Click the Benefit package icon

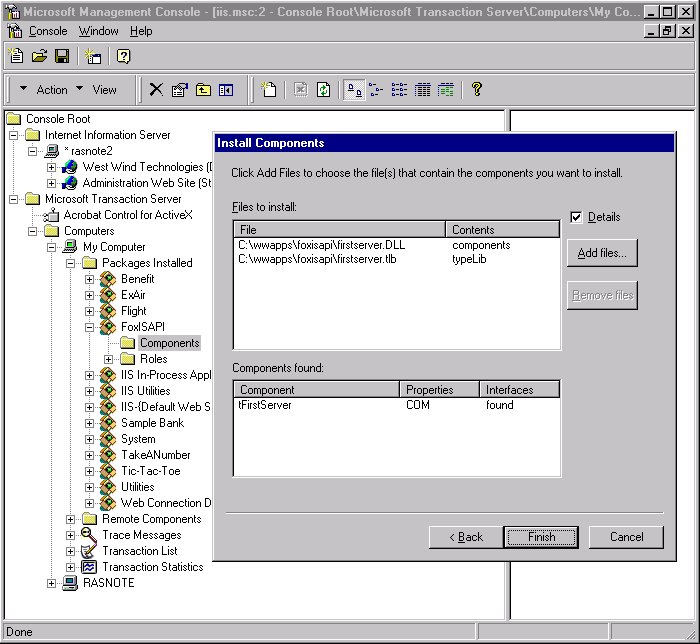(x=108, y=279)
